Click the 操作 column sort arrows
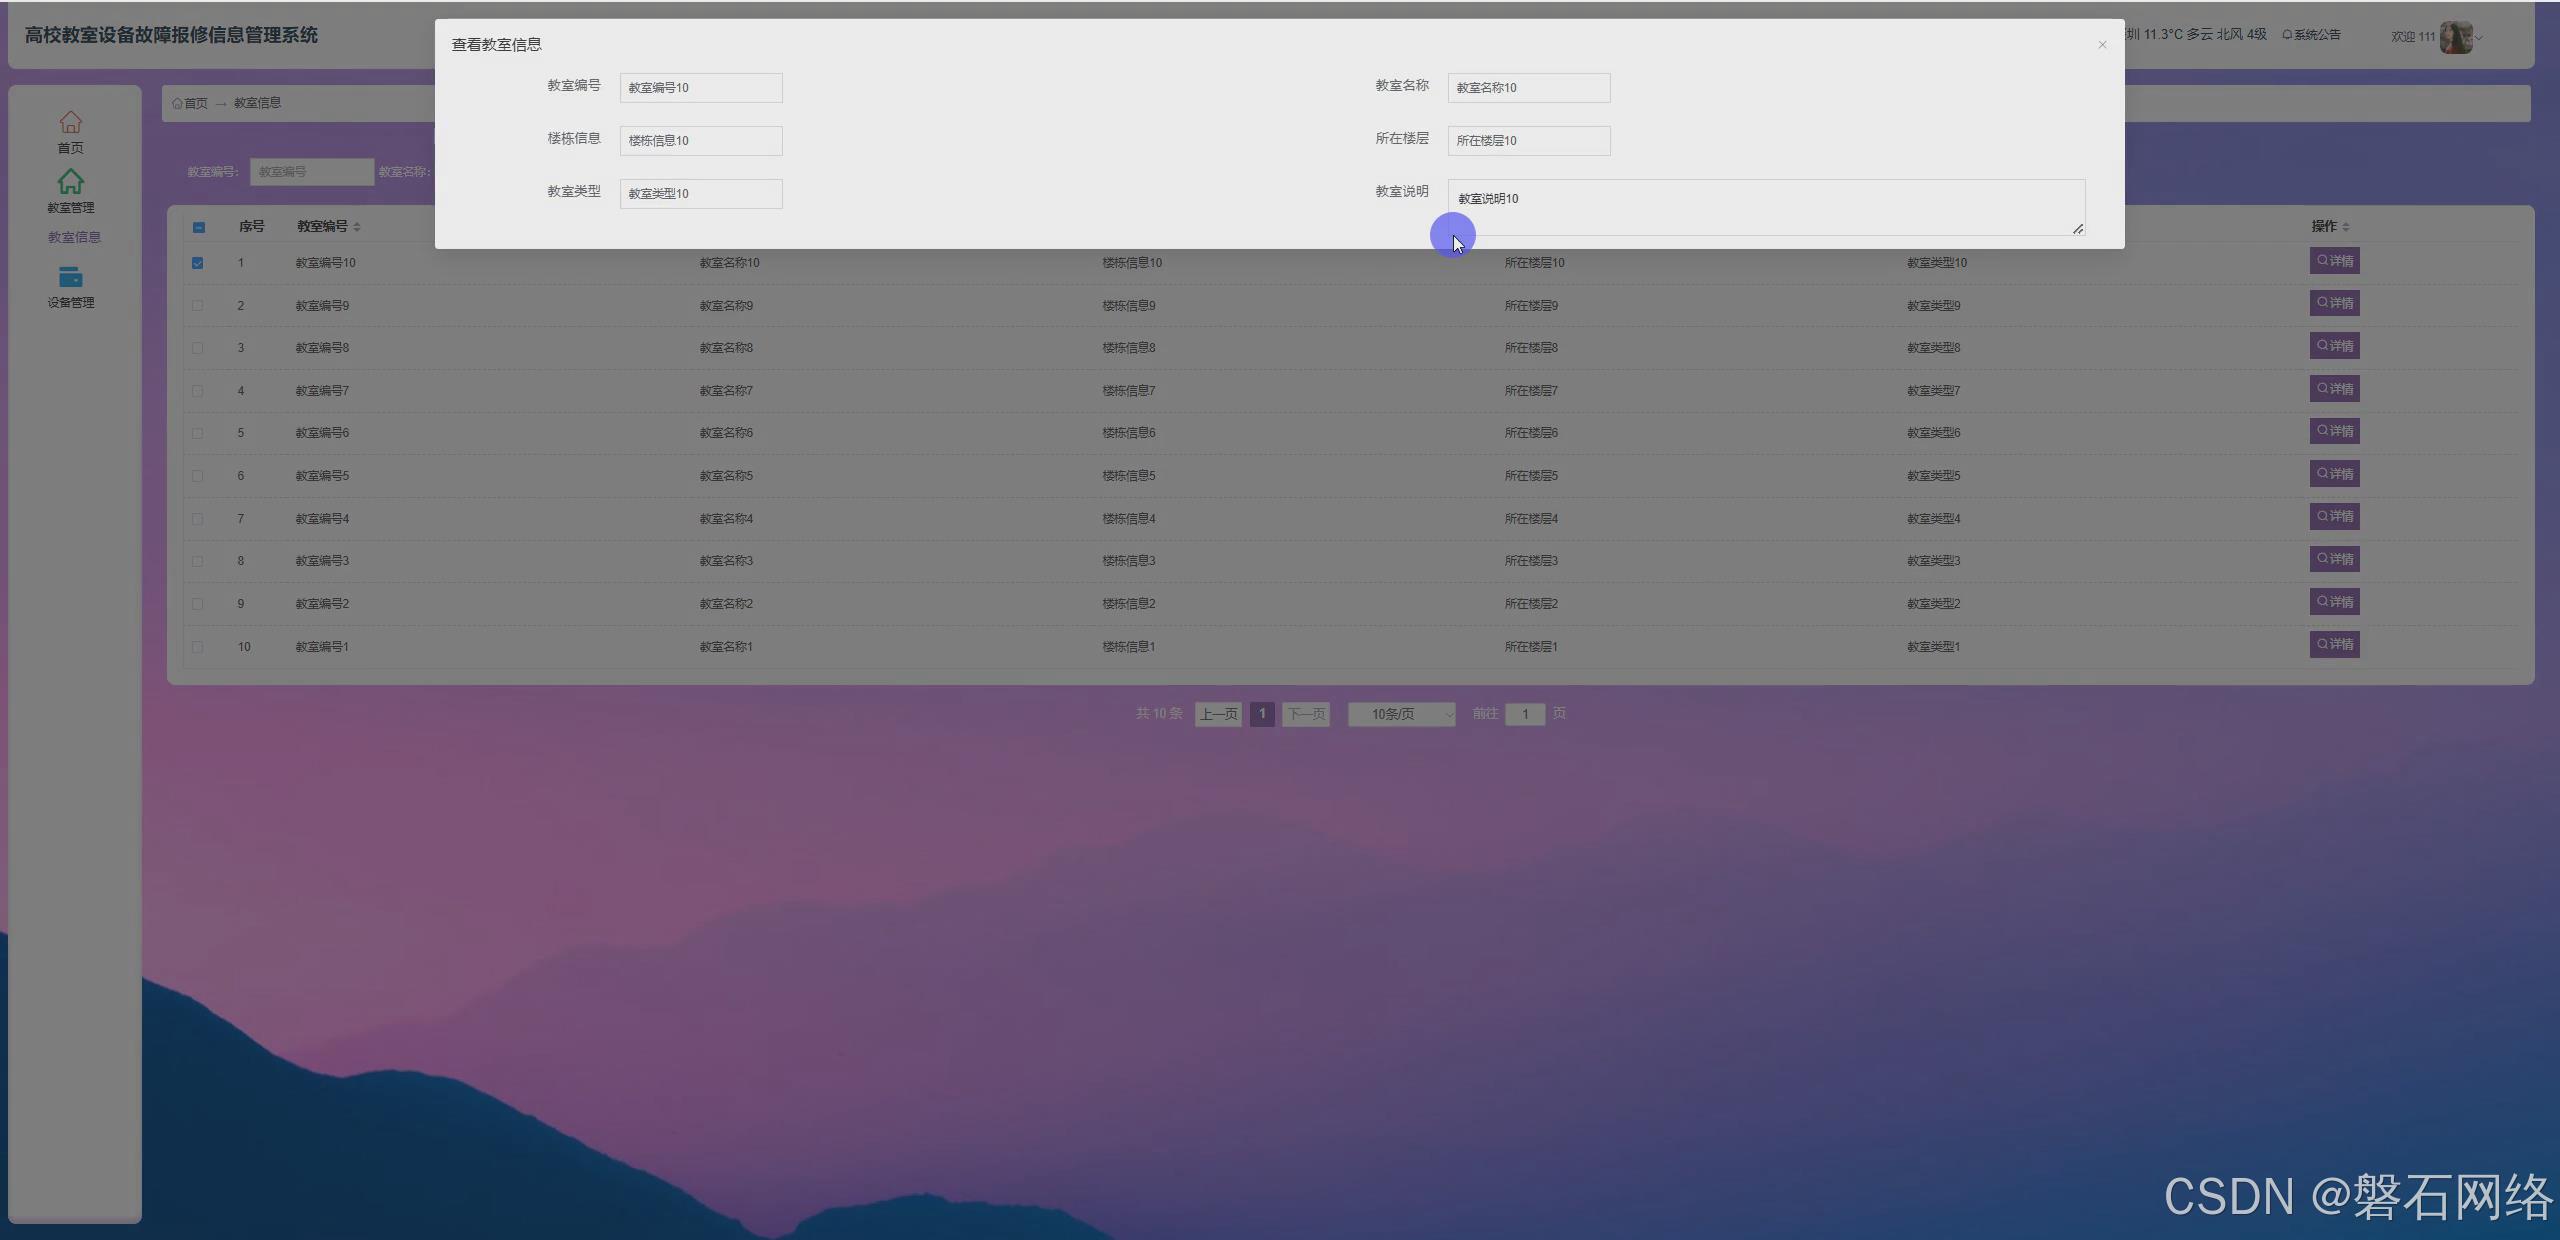 tap(2346, 227)
